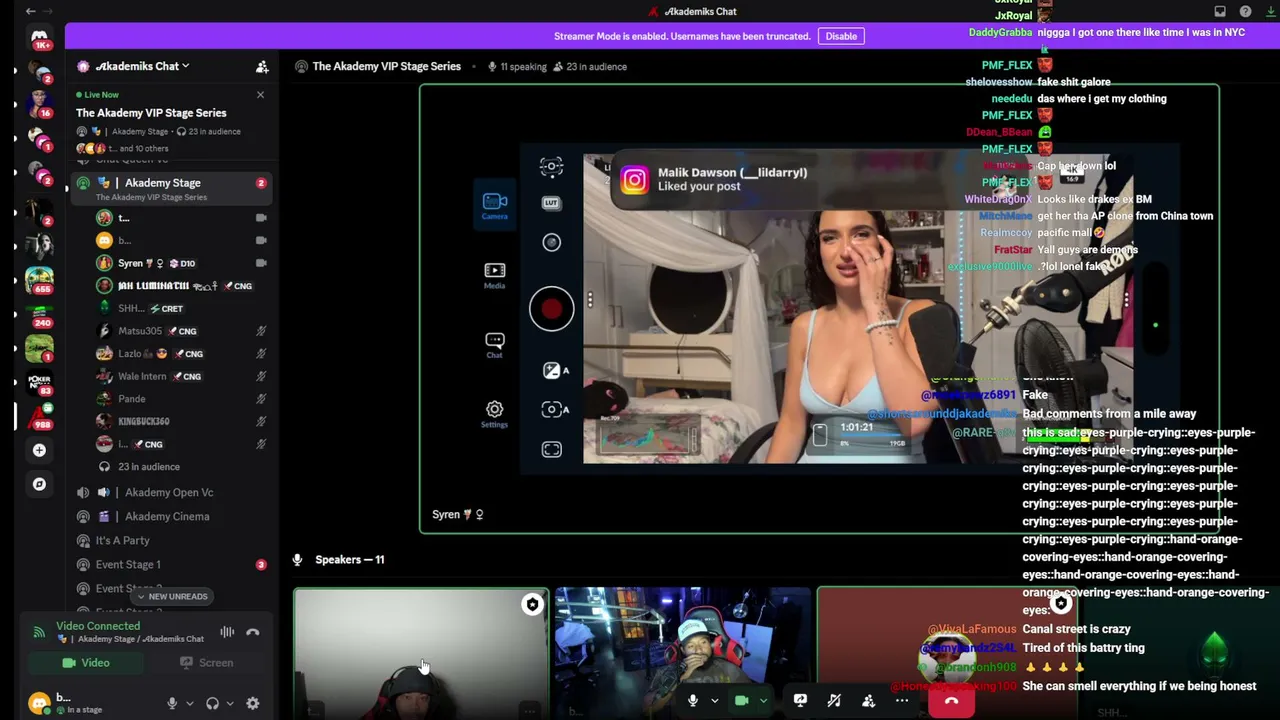Click the crossed-out music note soundboard icon
This screenshot has width=1280, height=720.
[x=834, y=701]
